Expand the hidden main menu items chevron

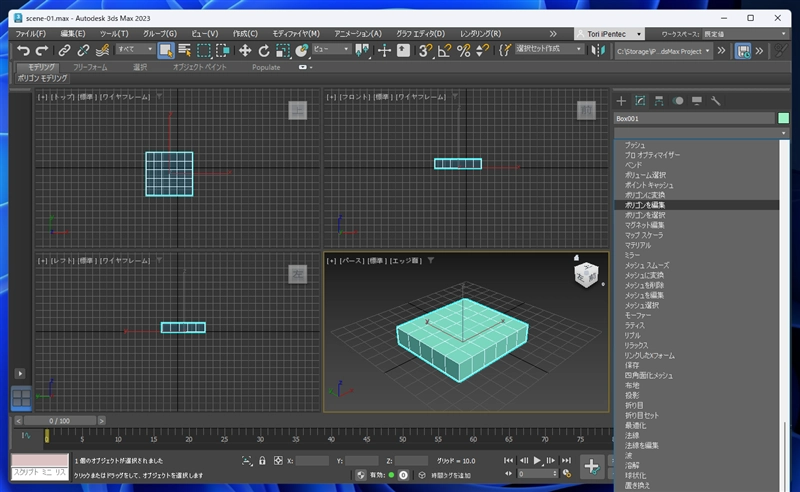tap(553, 34)
